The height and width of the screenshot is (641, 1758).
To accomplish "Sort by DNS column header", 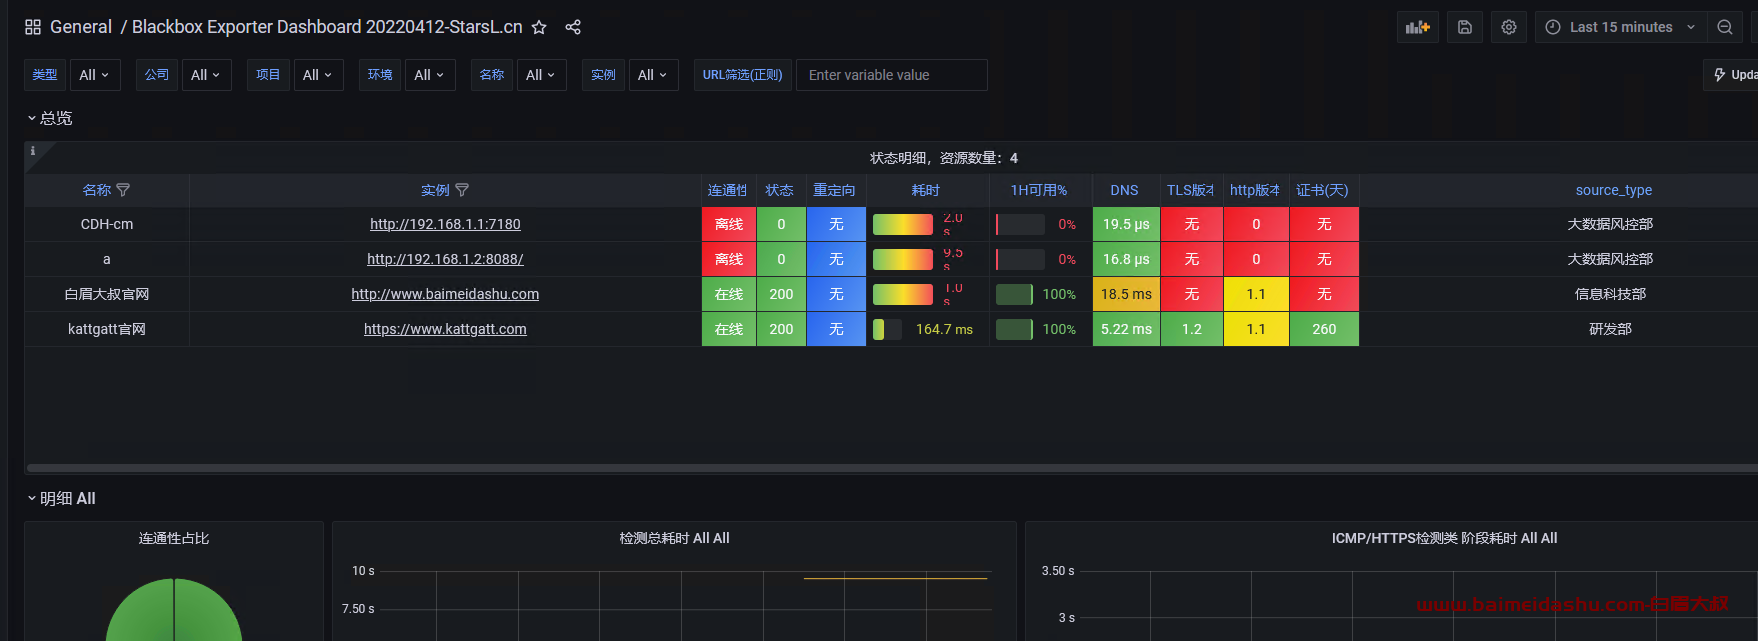I will coord(1124,190).
